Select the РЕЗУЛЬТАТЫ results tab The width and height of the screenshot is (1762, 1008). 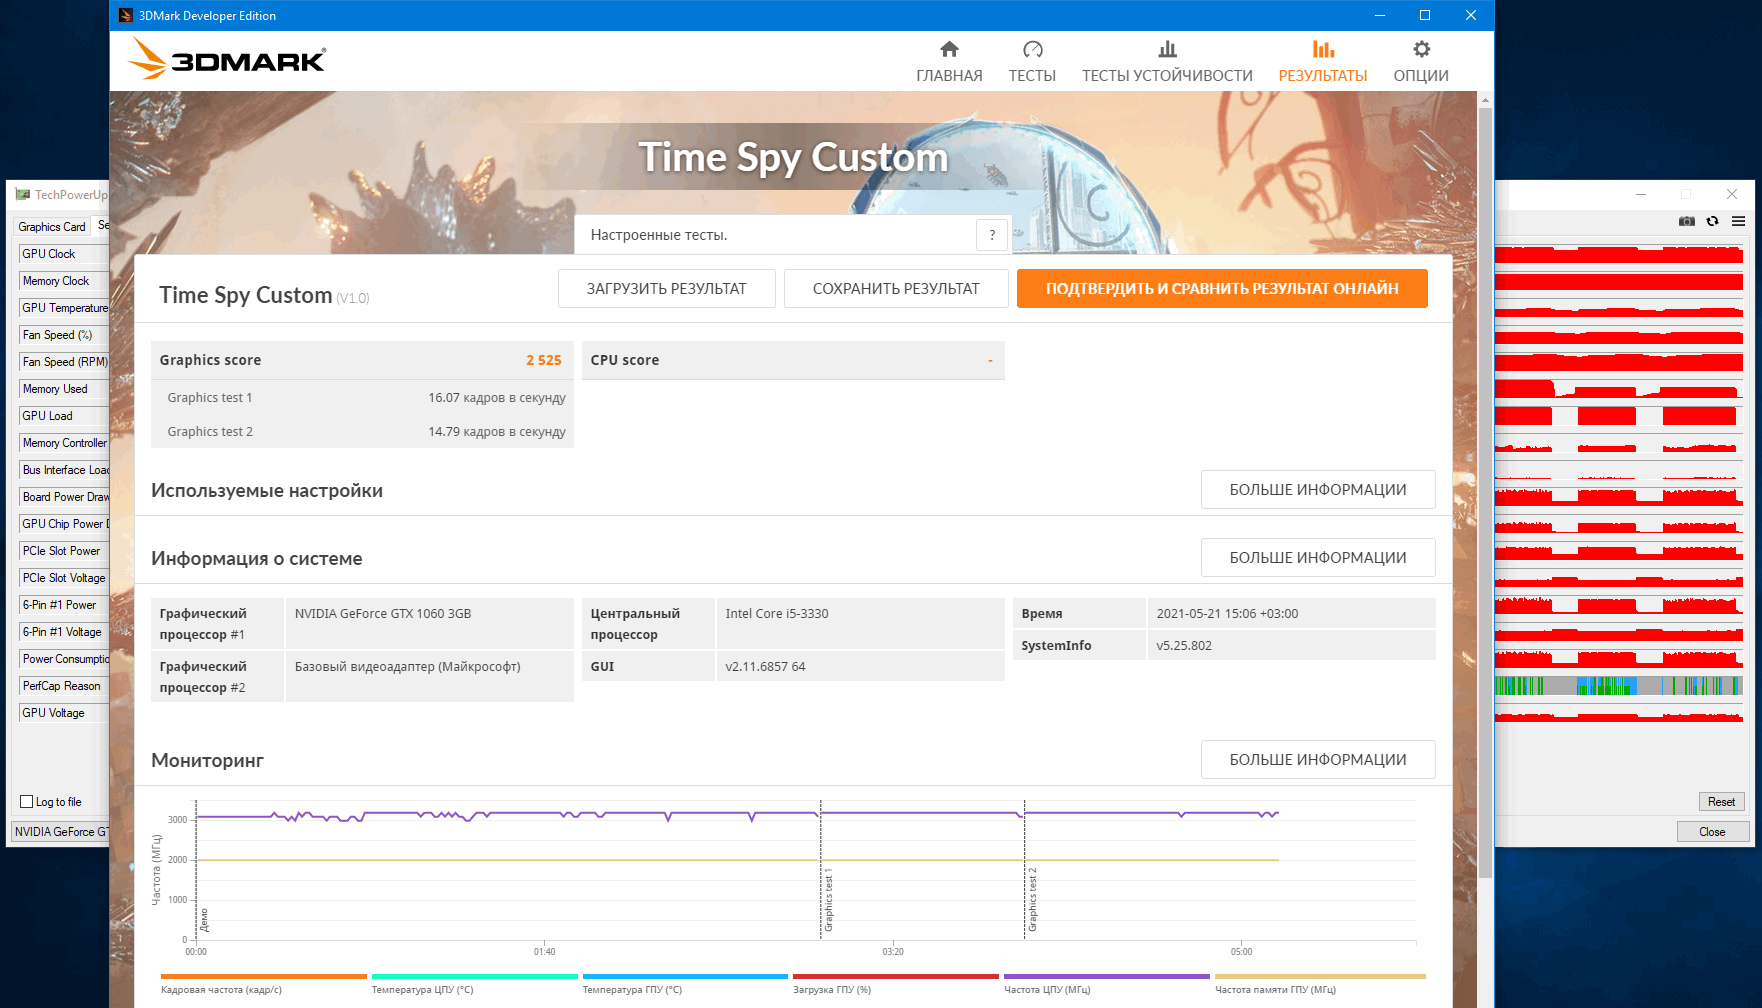click(x=1323, y=62)
